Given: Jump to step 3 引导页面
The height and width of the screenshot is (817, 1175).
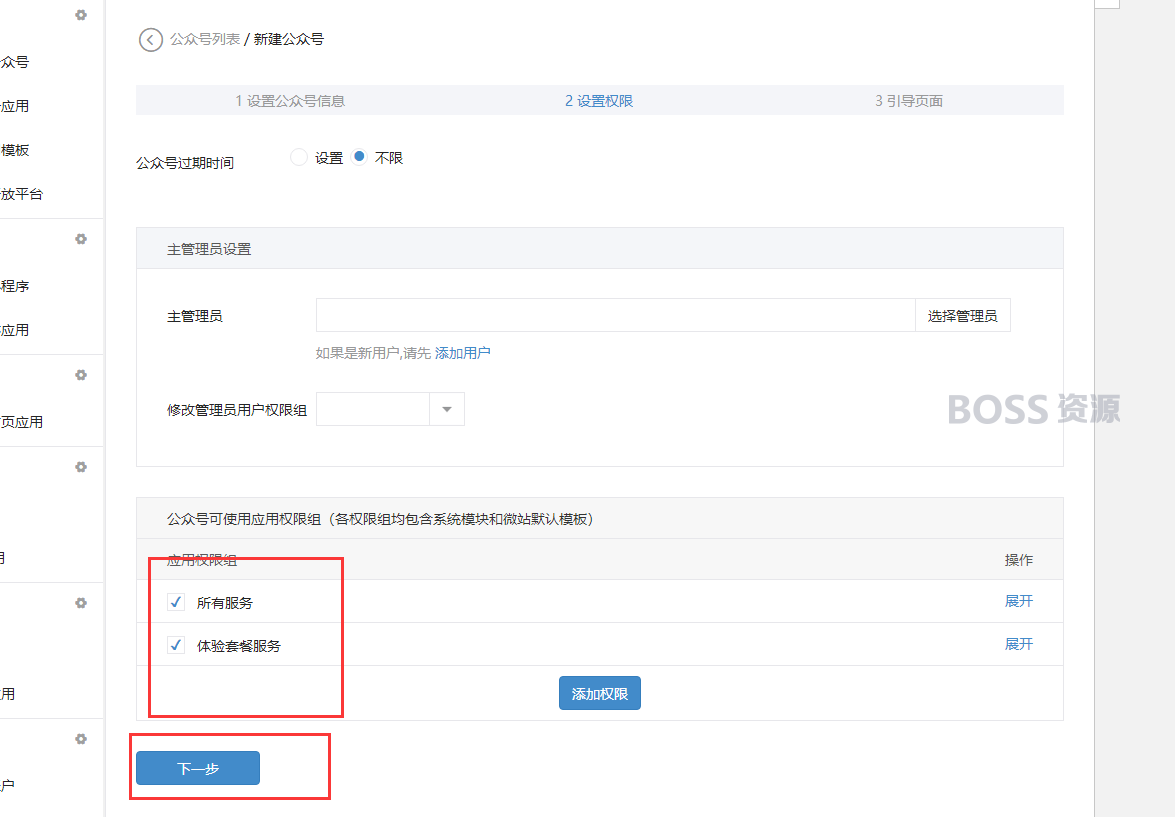Looking at the screenshot, I should pyautogui.click(x=909, y=100).
